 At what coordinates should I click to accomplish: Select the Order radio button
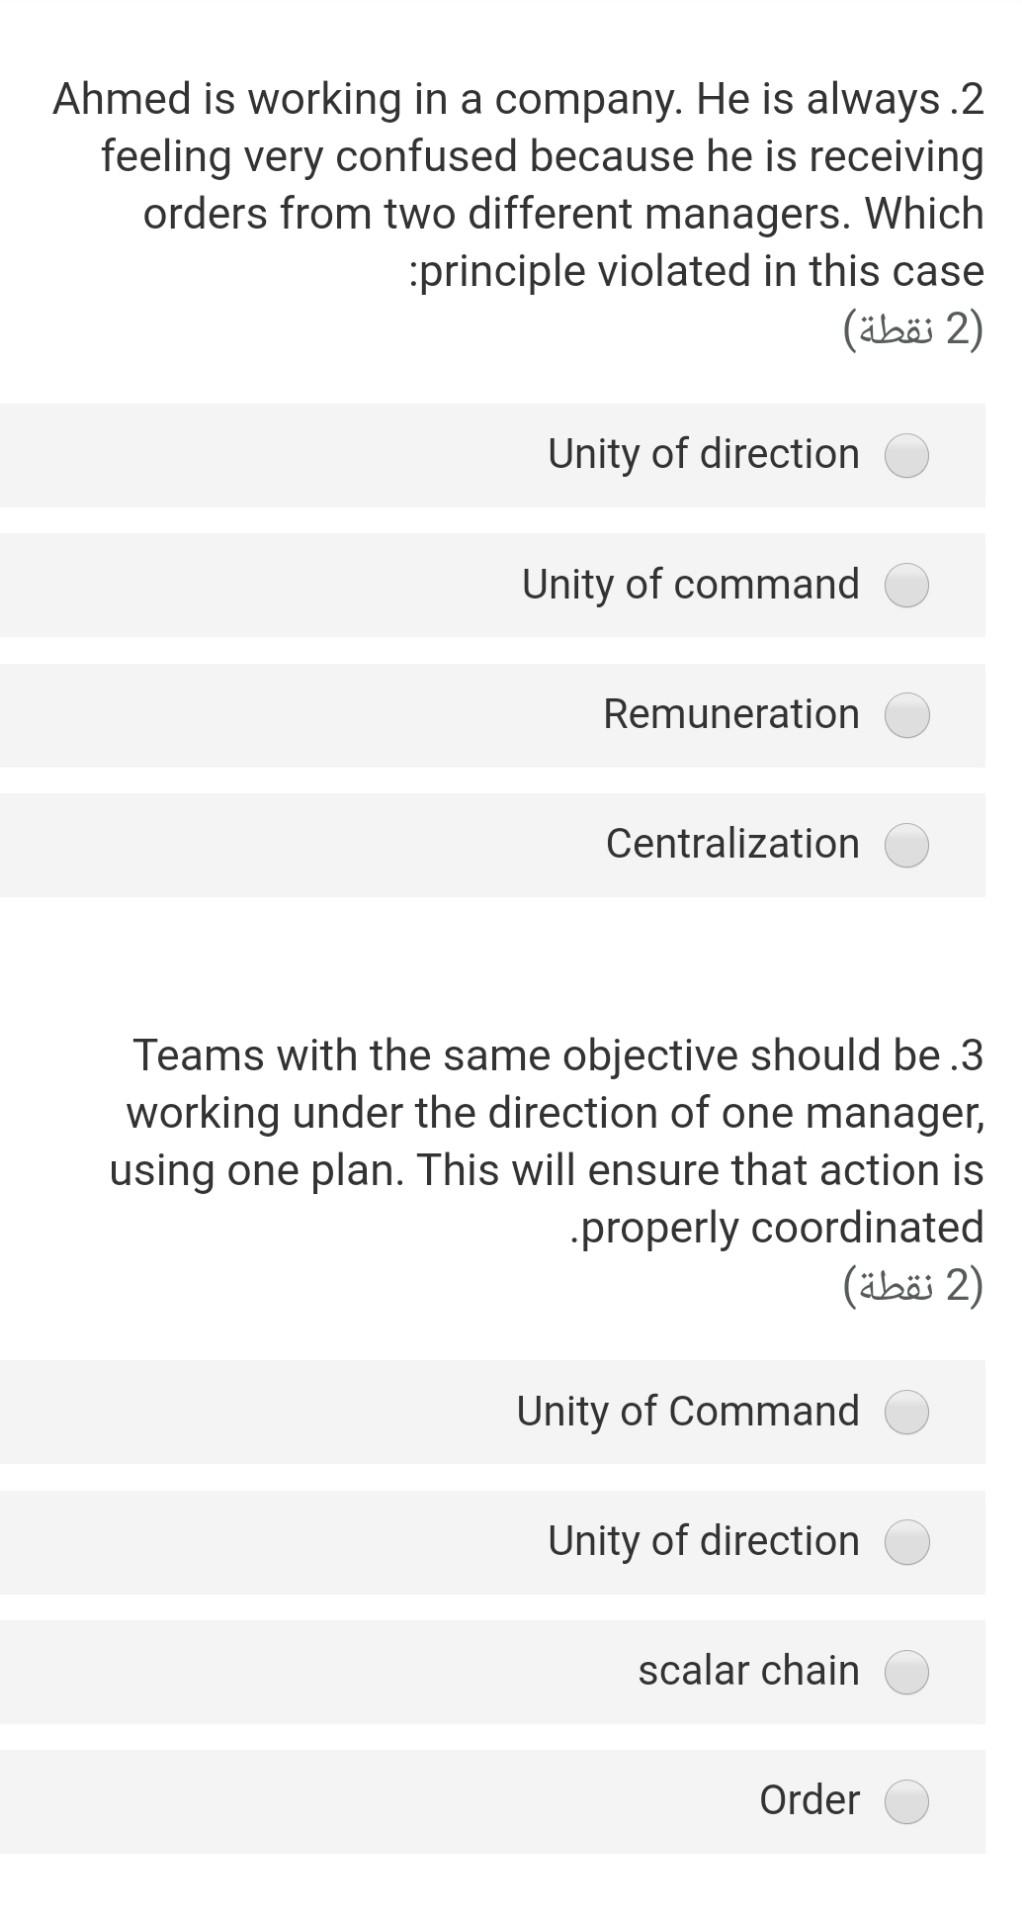[x=906, y=1800]
